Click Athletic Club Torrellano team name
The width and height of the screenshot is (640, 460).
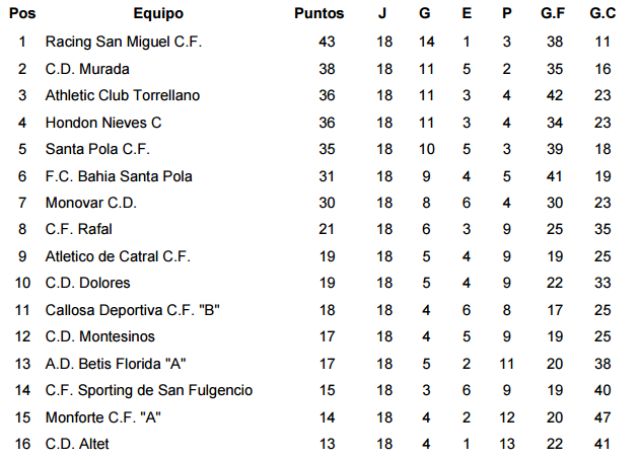(123, 96)
